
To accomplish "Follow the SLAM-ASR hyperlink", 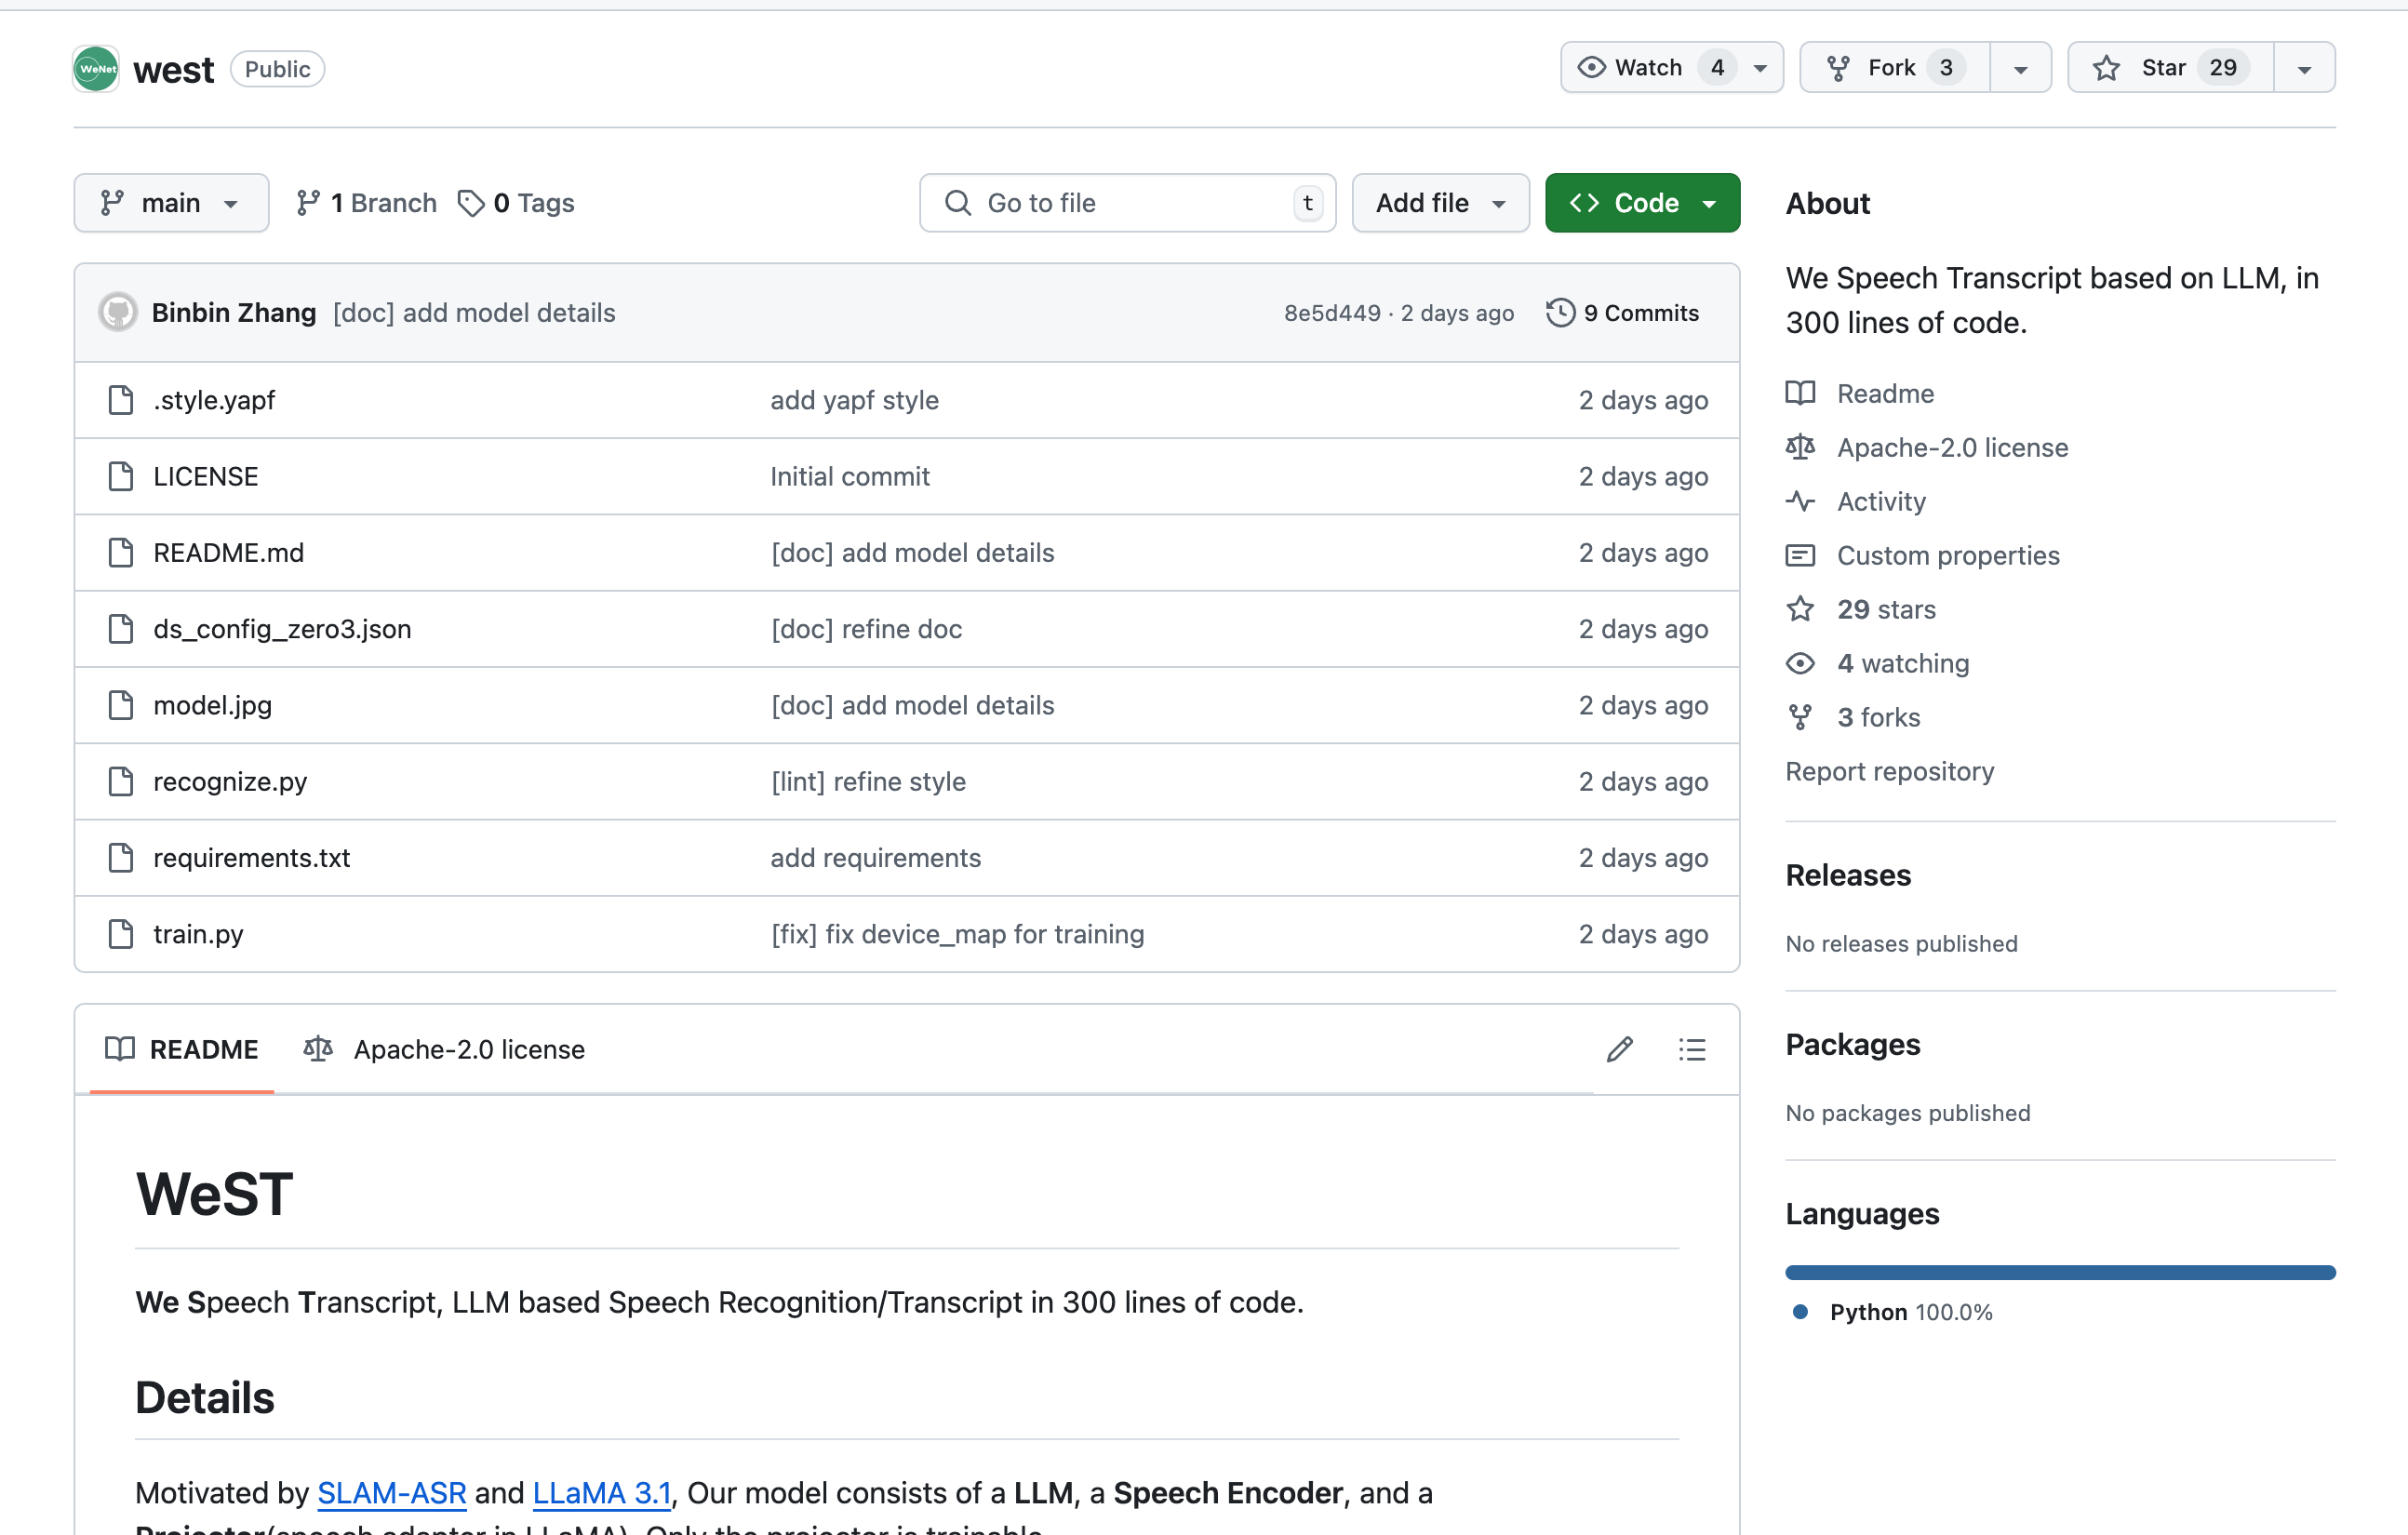I will [x=392, y=1492].
